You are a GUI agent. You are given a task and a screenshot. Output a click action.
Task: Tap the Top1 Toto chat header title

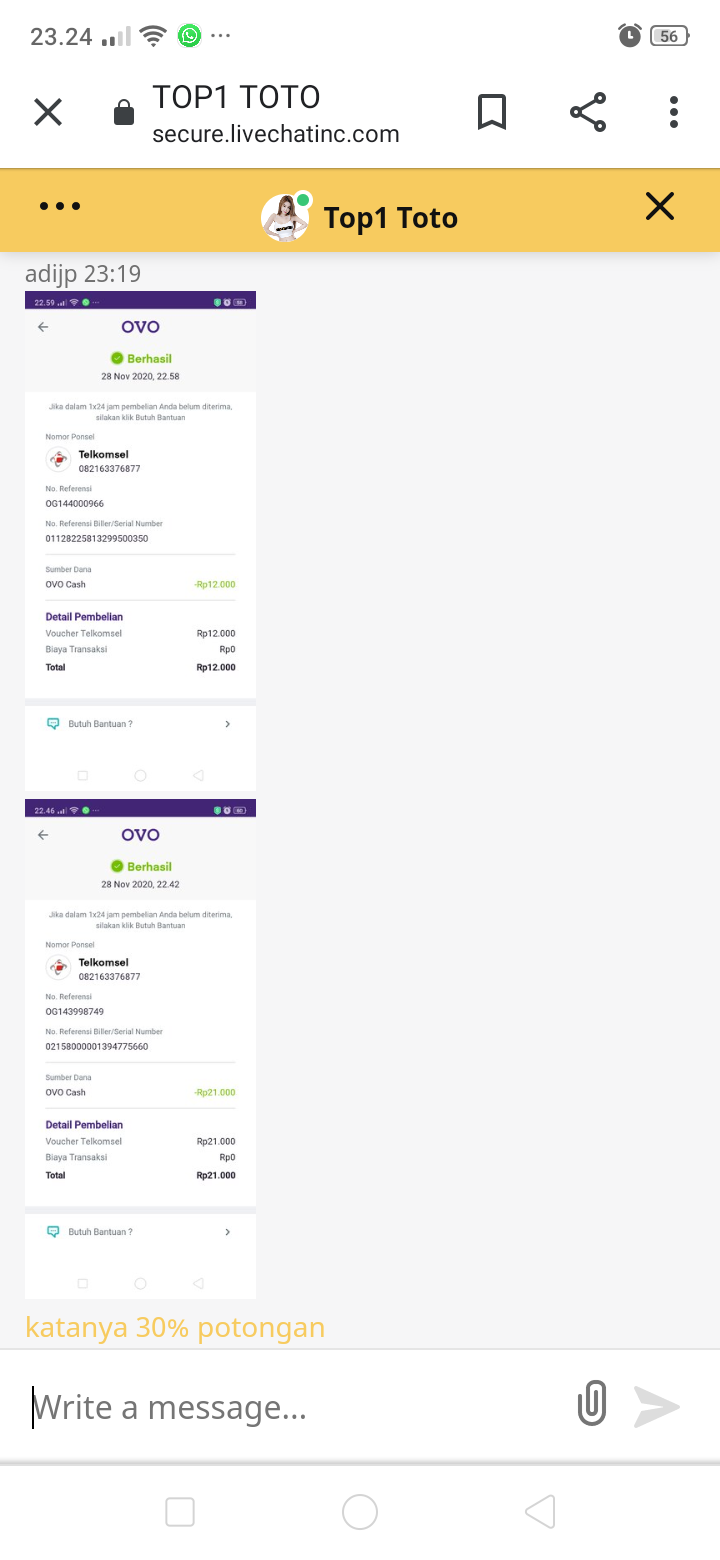391,218
